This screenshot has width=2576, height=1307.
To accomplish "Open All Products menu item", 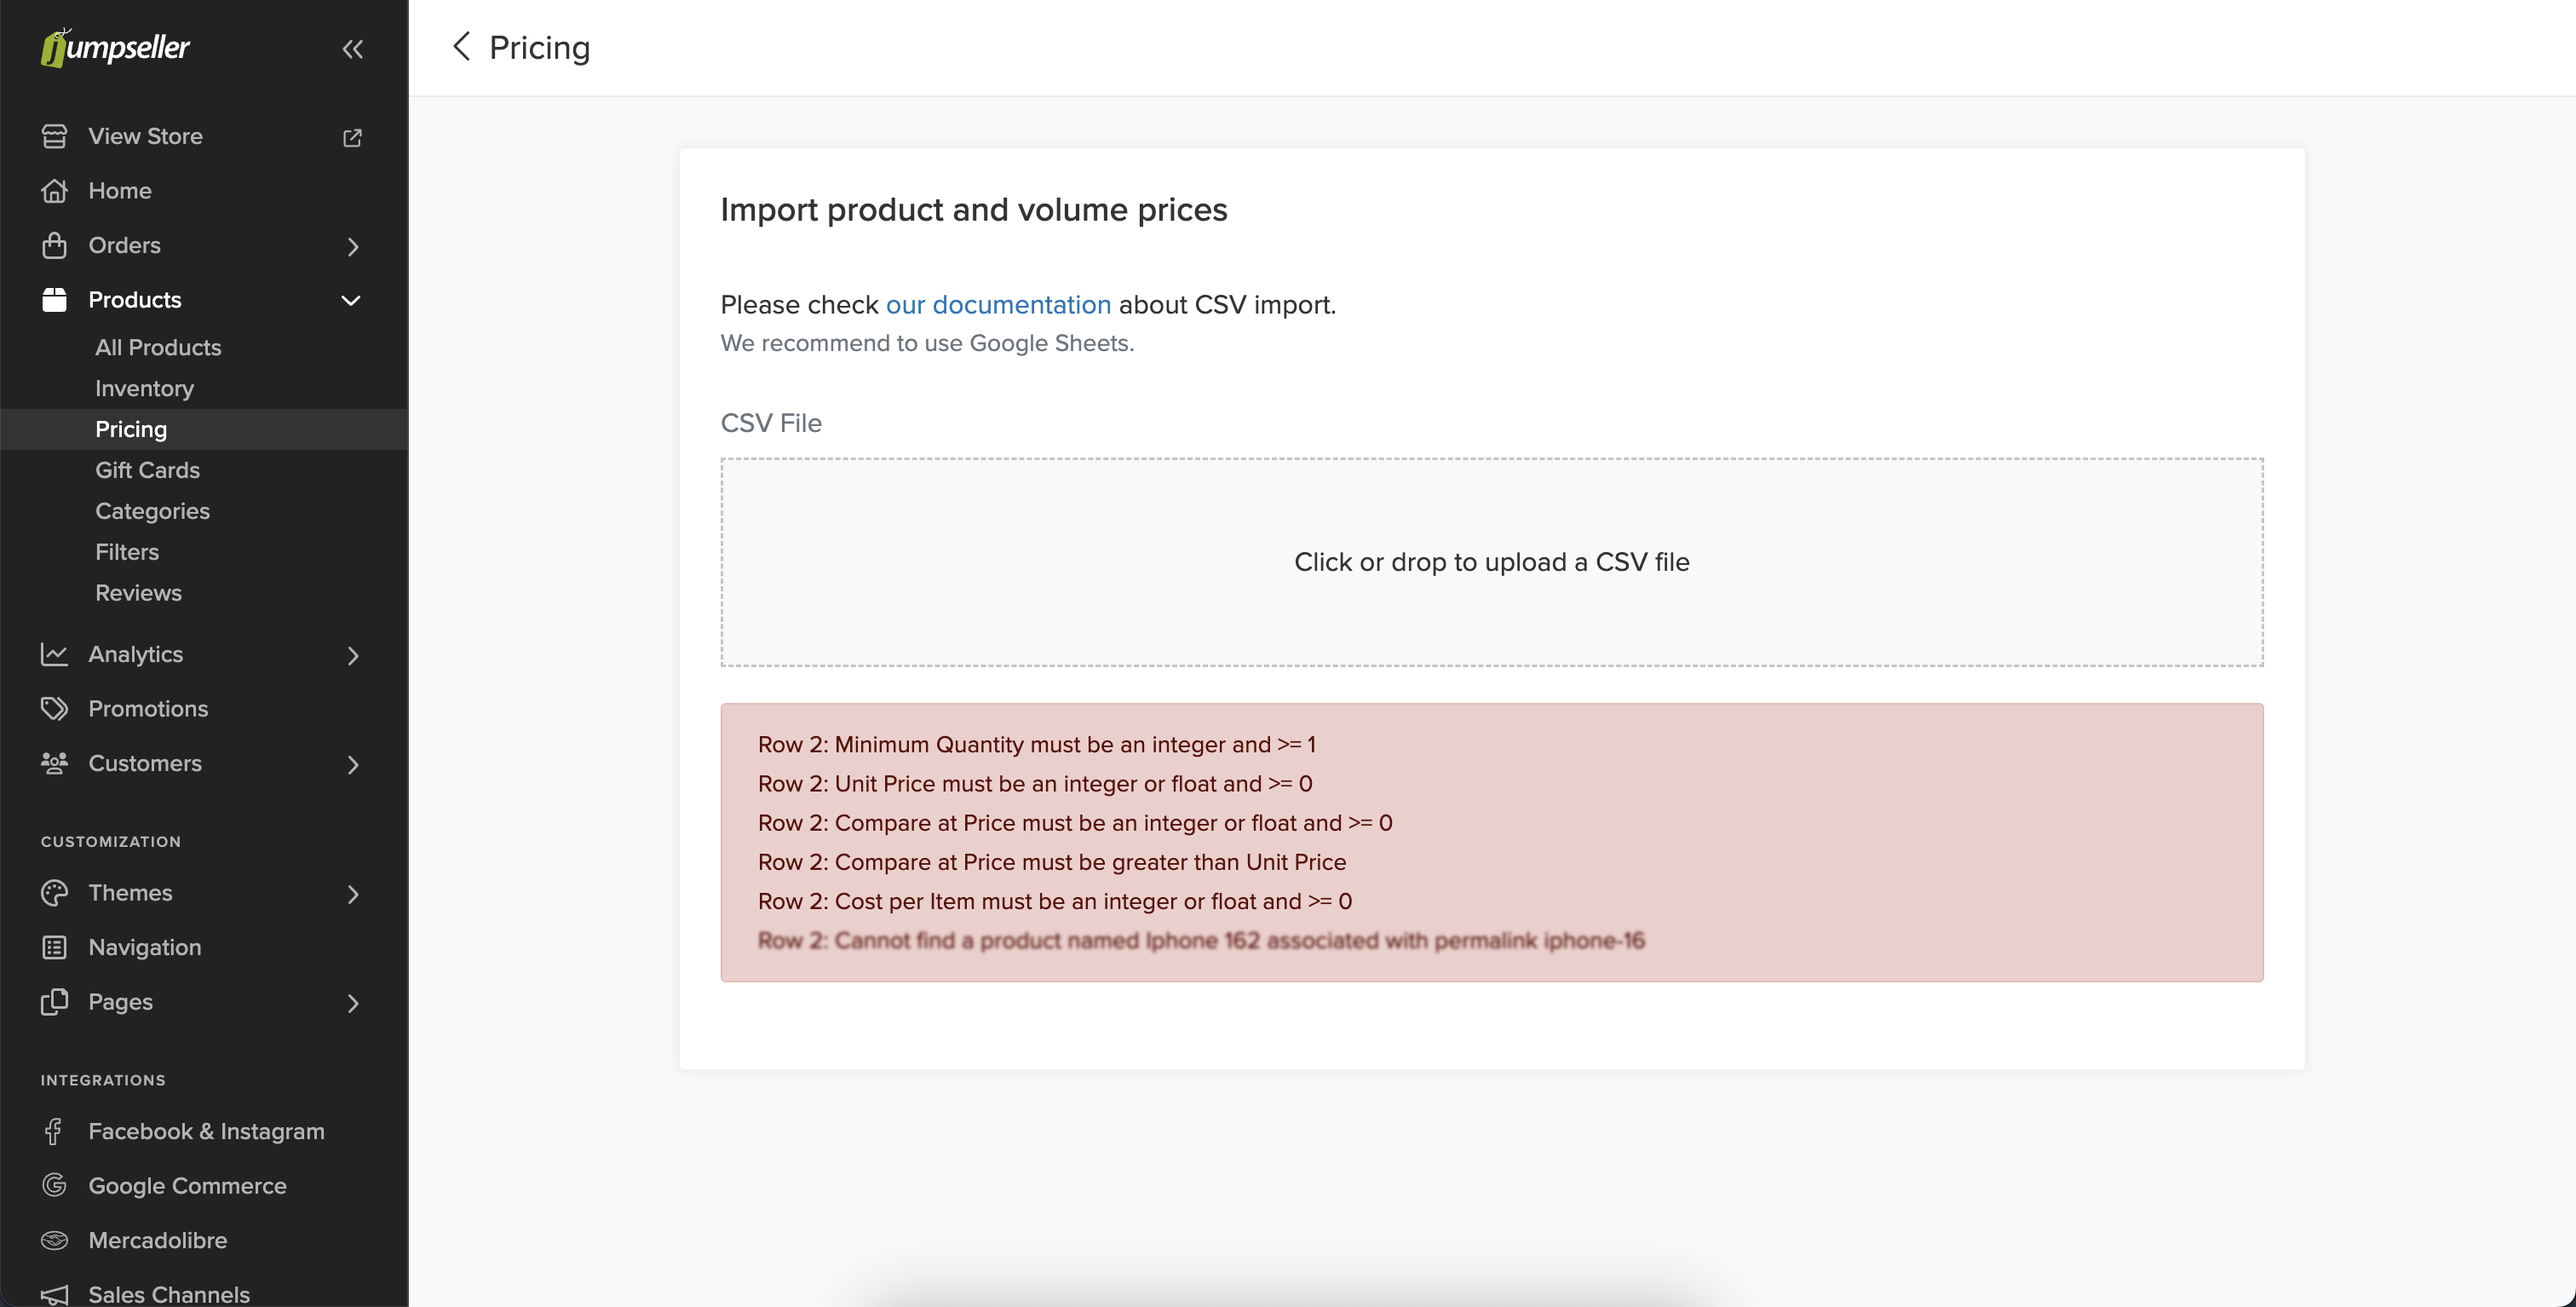I will [x=158, y=347].
